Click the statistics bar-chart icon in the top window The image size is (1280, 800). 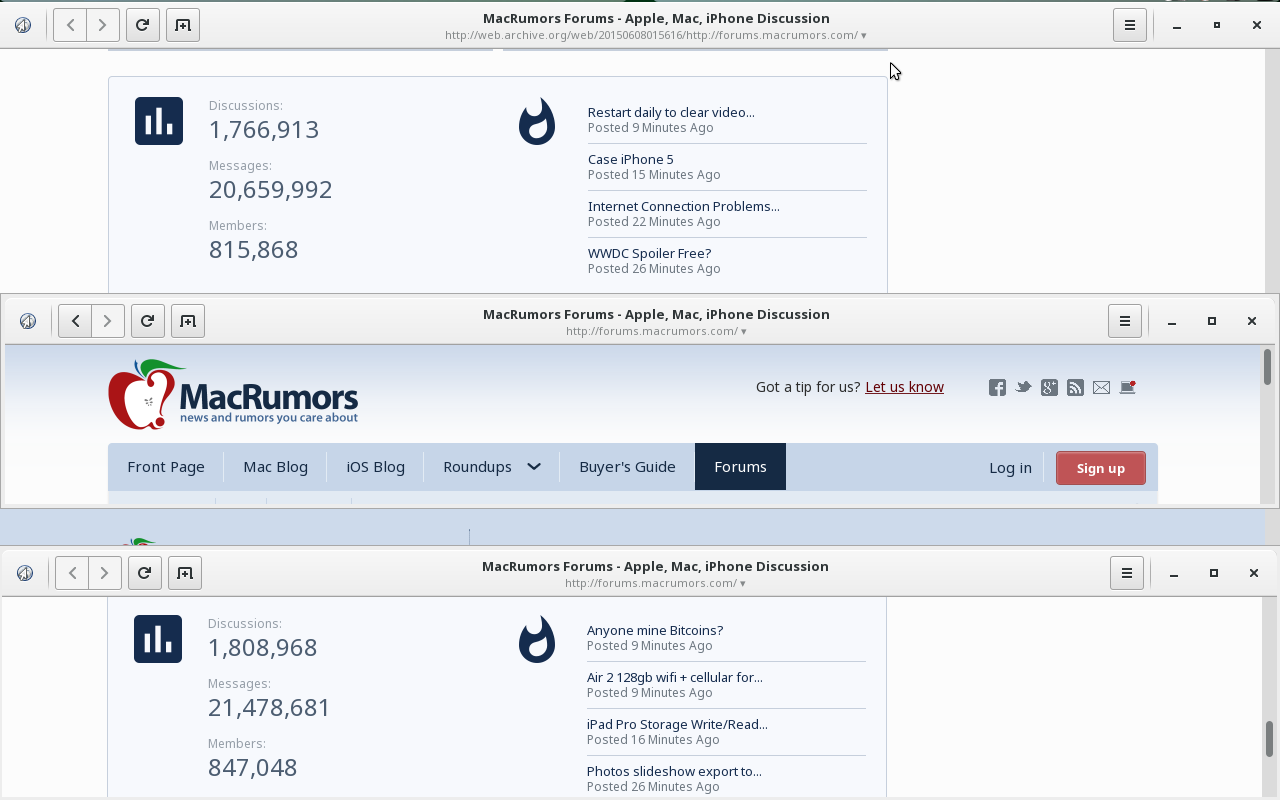pyautogui.click(x=159, y=121)
